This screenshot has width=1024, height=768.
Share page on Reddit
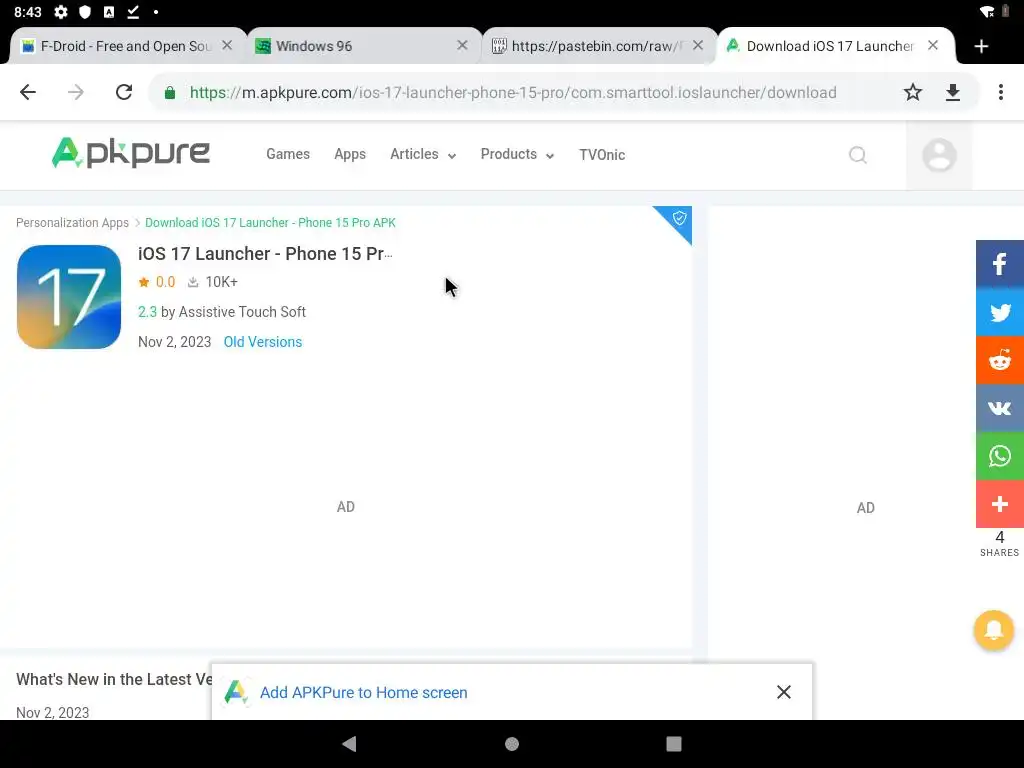(x=1000, y=360)
